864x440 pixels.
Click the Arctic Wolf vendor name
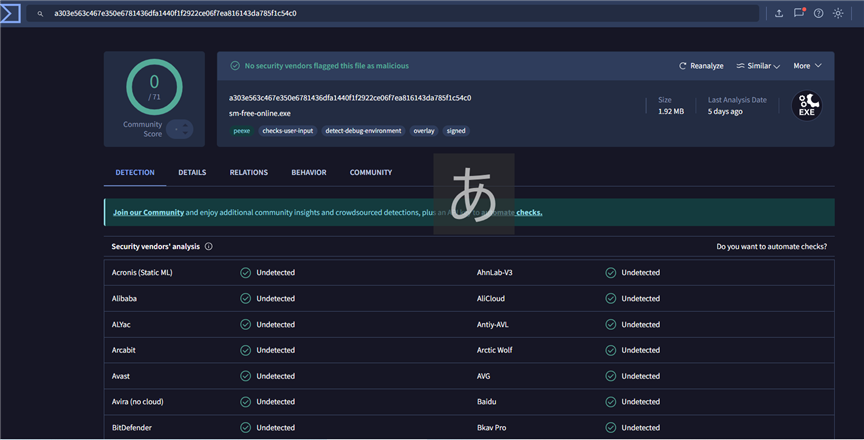[x=494, y=350]
